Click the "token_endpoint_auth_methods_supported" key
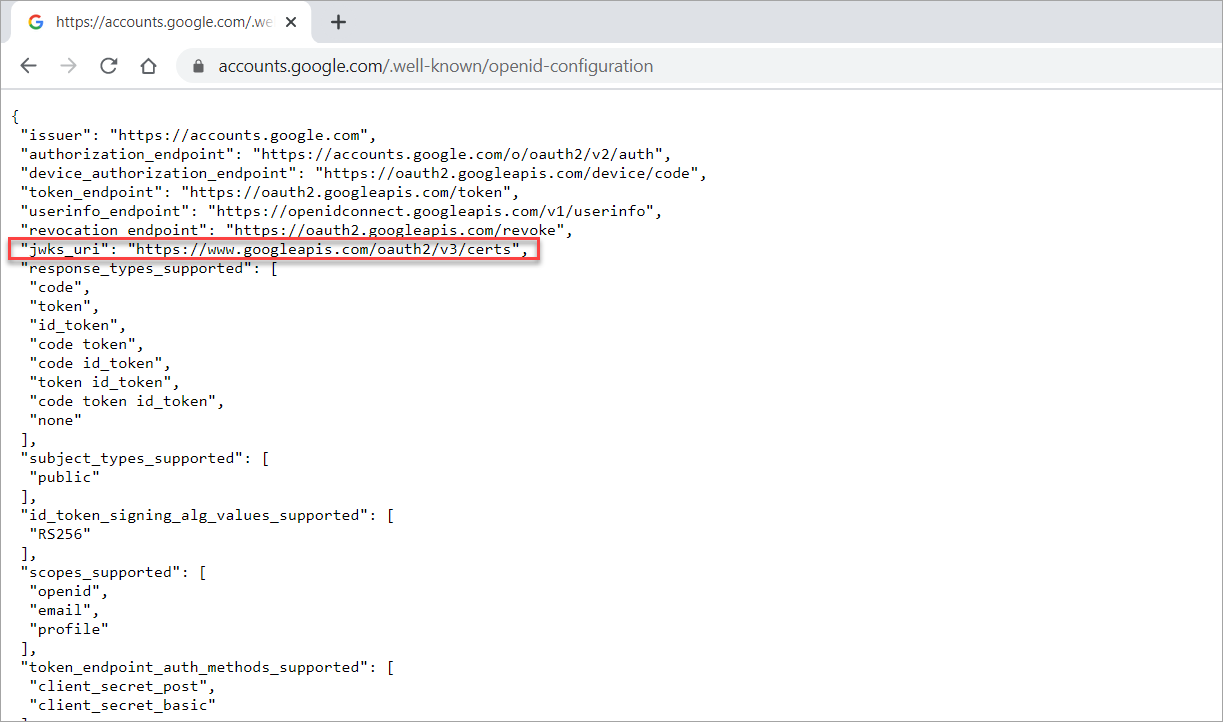The width and height of the screenshot is (1223, 722). point(194,667)
